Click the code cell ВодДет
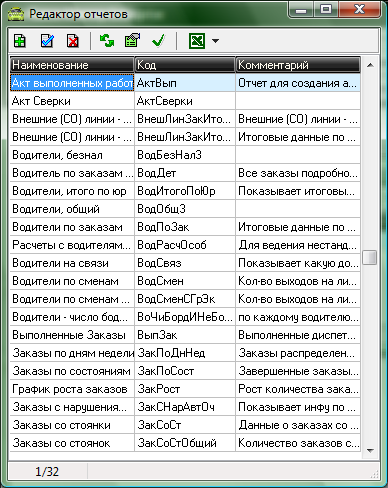 coord(185,173)
